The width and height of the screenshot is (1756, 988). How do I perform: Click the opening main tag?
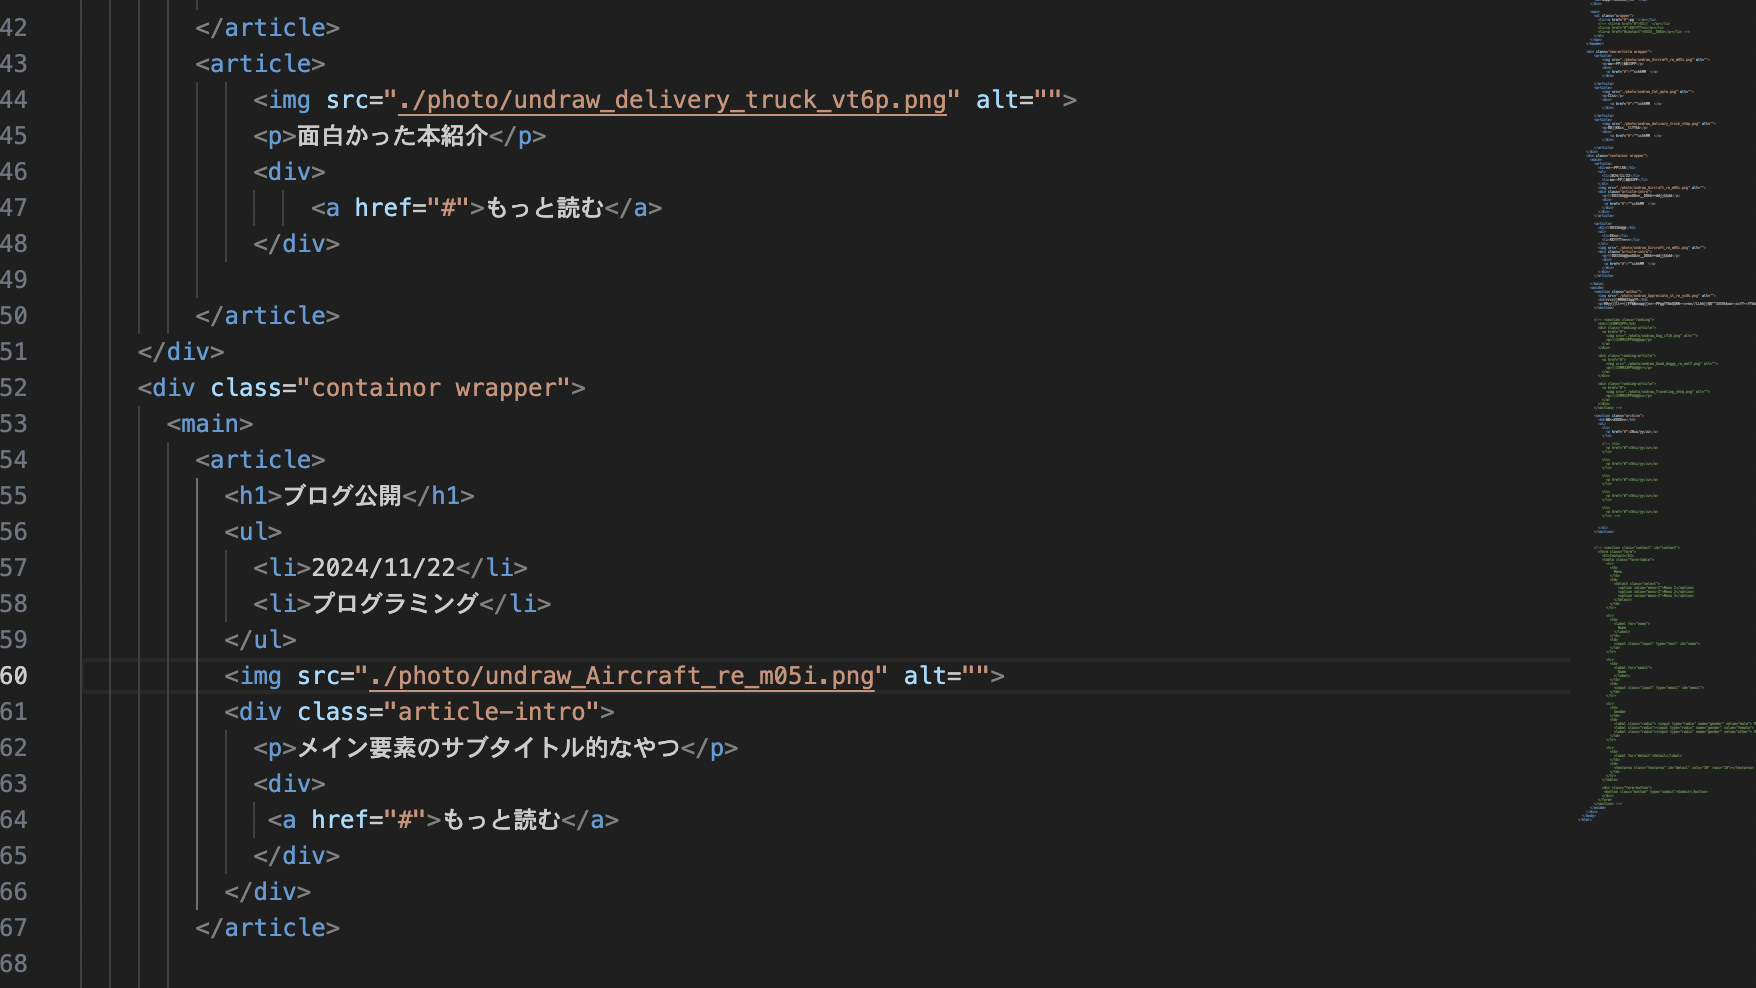click(x=210, y=424)
